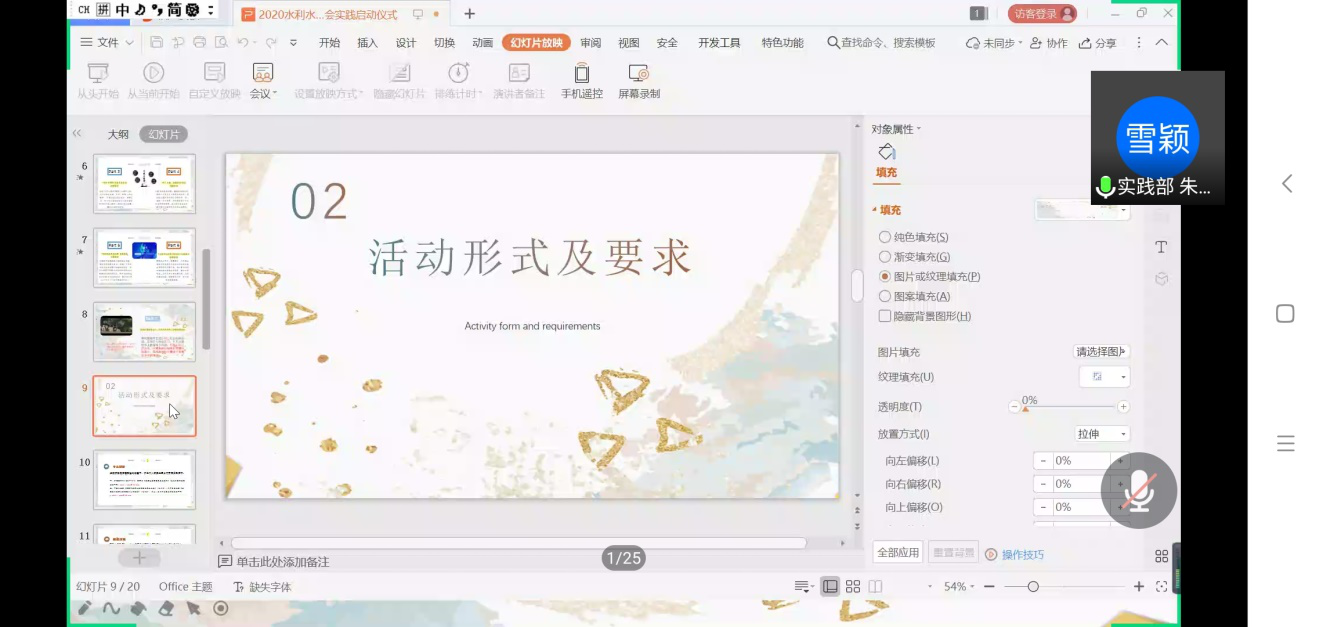Switch to slide sorter view in status bar
The height and width of the screenshot is (627, 1323).
853,587
